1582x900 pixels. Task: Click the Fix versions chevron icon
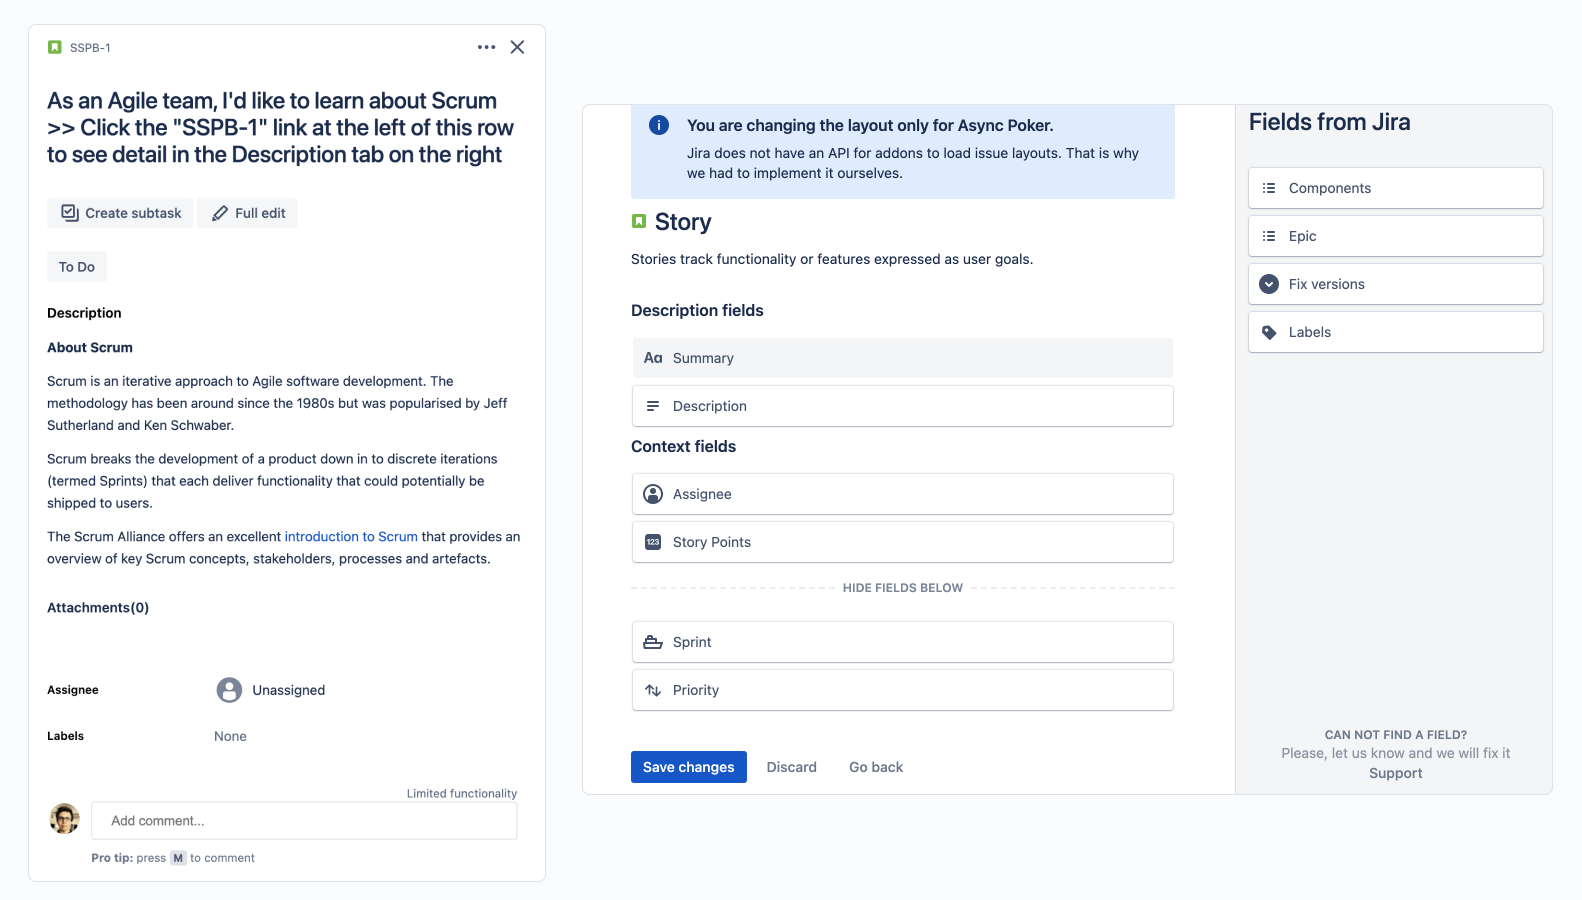[1269, 284]
